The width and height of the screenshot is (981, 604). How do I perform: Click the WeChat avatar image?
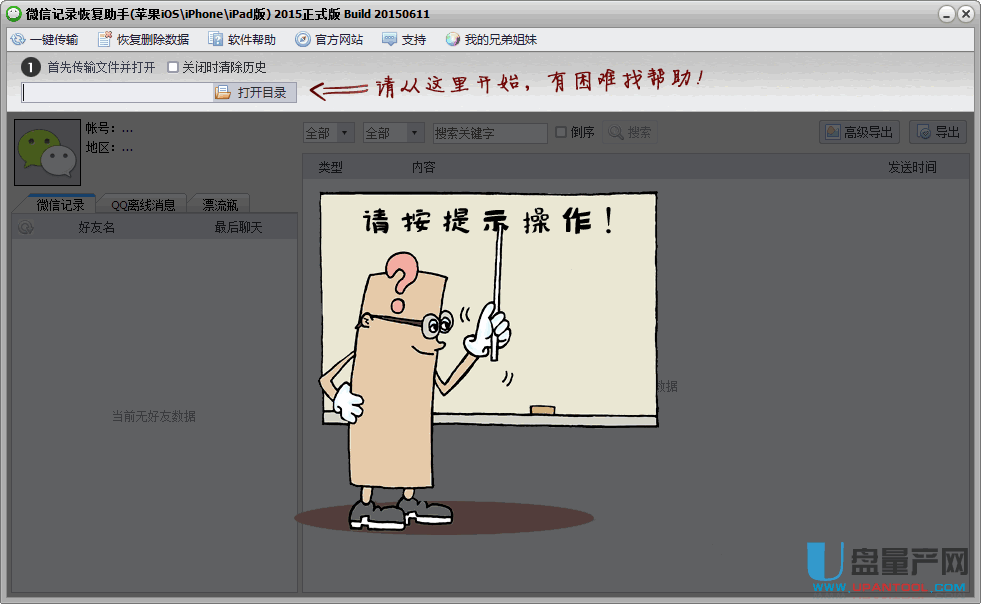(47, 153)
